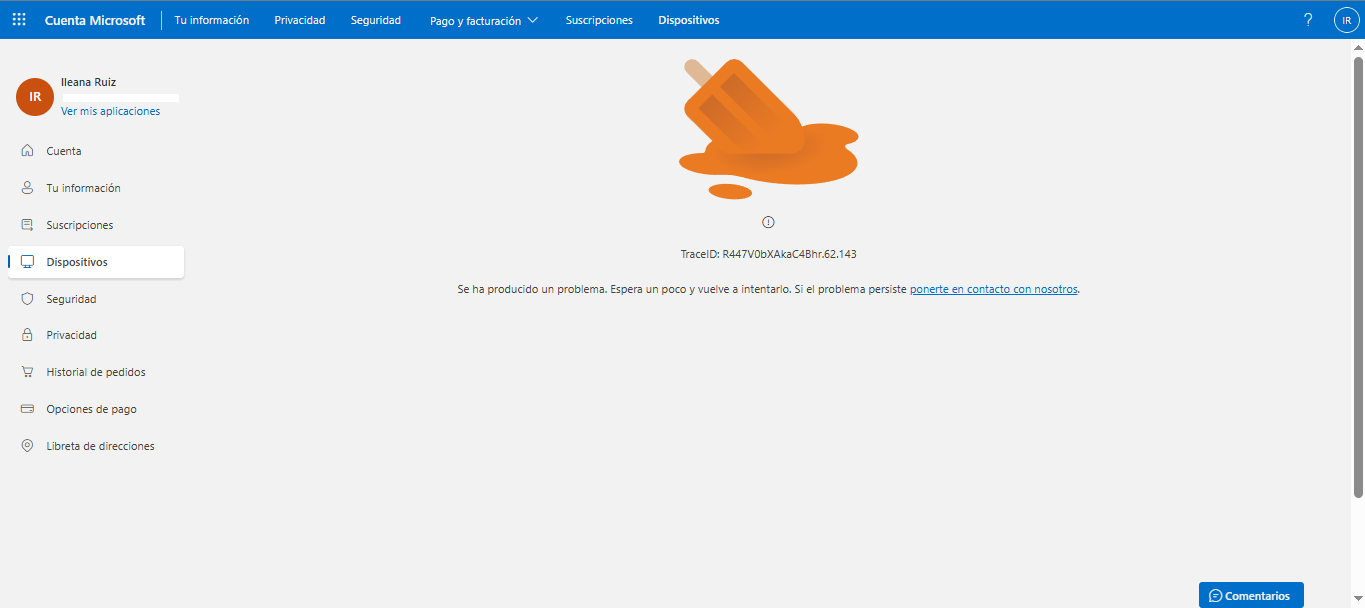The height and width of the screenshot is (608, 1365).
Task: Select the Seguridad shield icon
Action: 27,298
